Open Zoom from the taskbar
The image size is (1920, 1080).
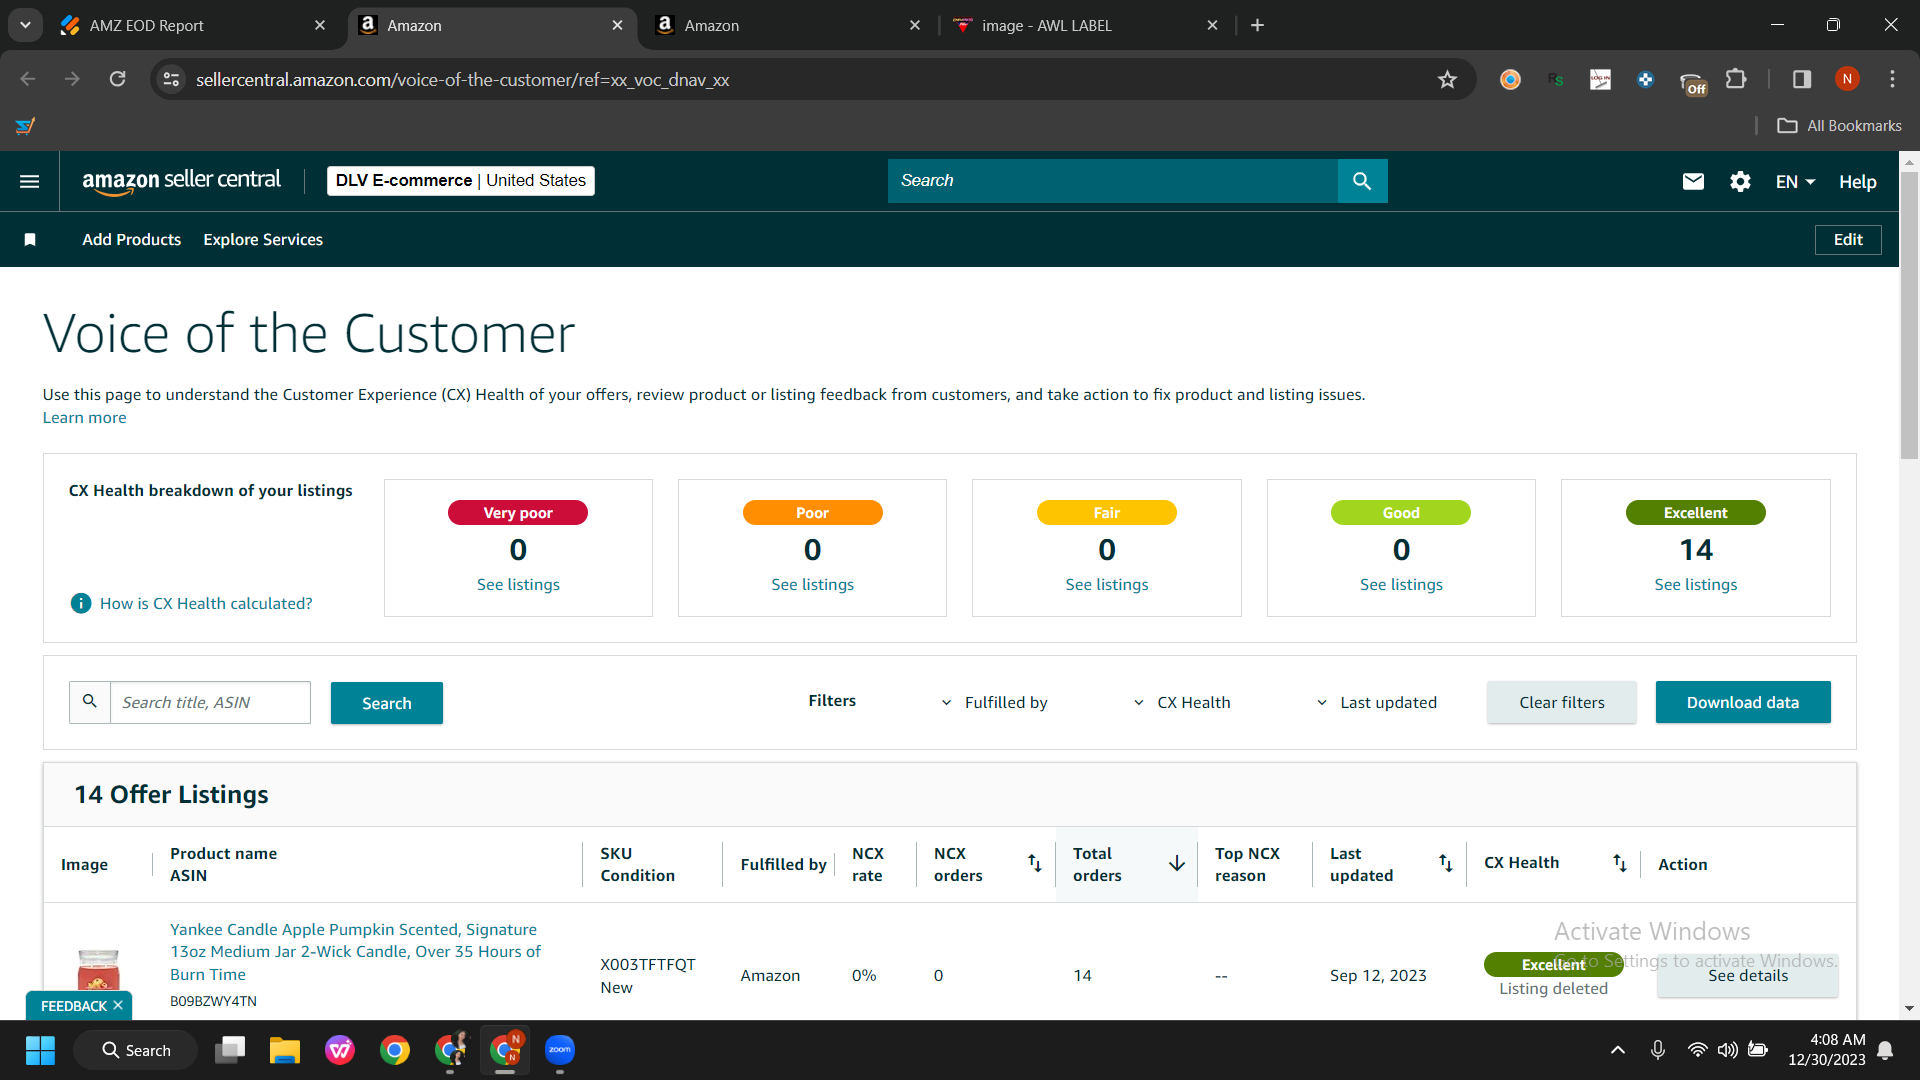click(560, 1050)
